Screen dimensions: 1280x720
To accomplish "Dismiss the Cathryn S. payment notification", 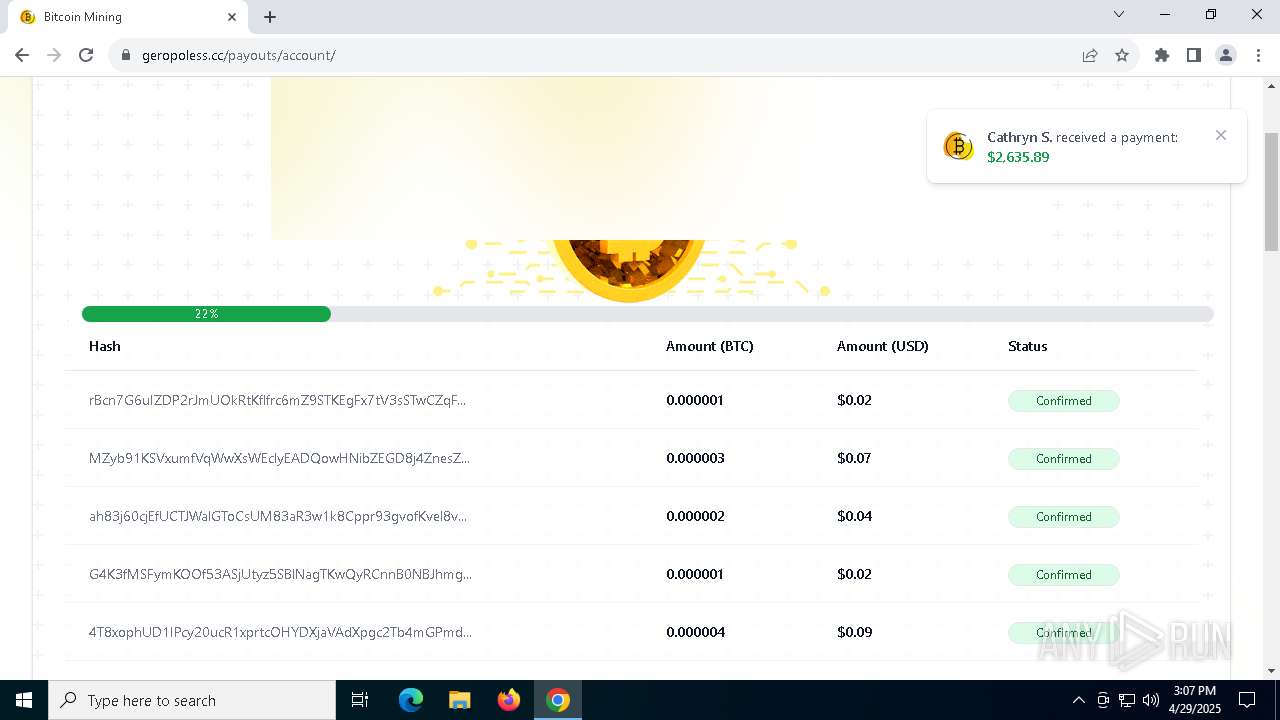I will click(x=1221, y=135).
